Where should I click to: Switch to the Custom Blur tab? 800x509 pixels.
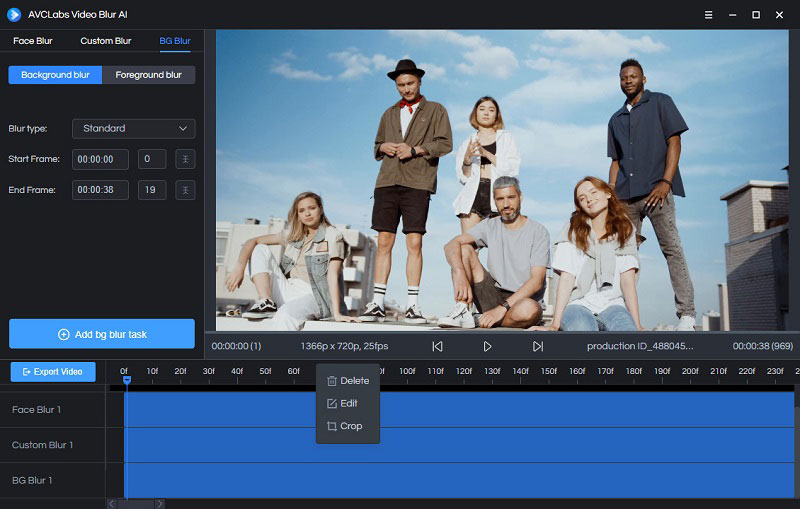tap(106, 41)
